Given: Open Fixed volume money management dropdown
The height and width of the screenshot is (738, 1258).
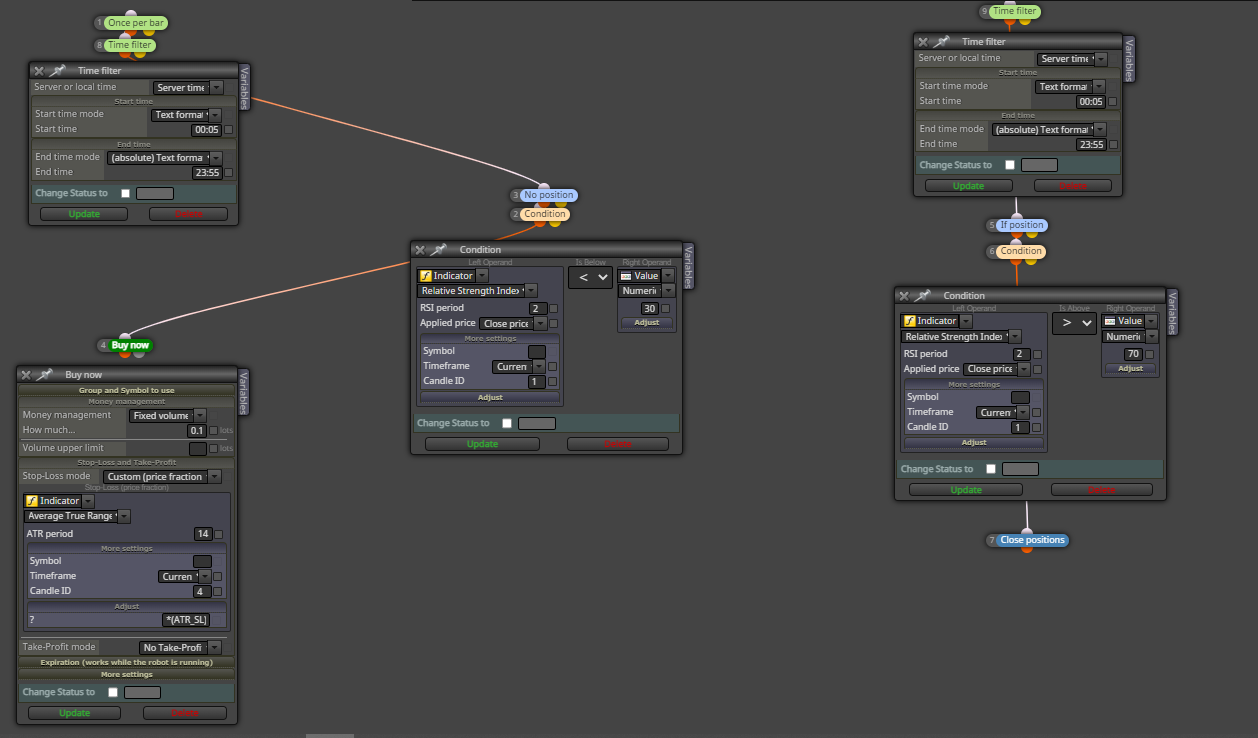Looking at the screenshot, I should click(x=167, y=415).
